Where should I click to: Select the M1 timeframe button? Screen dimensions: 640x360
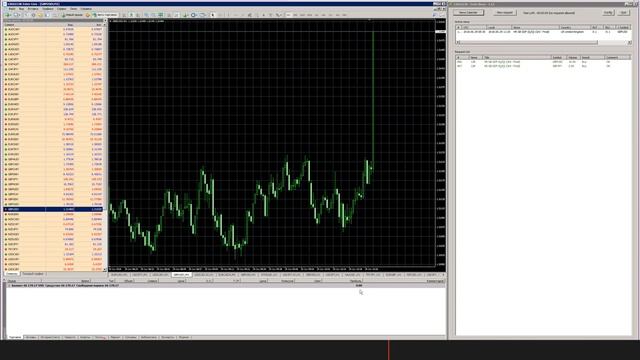pyautogui.click(x=288, y=15)
